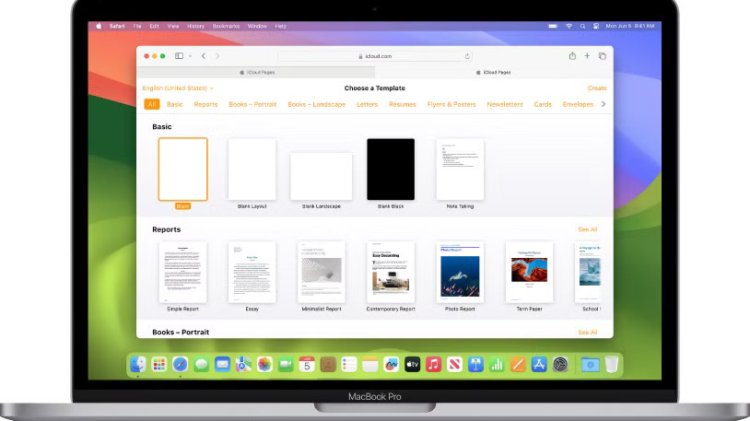Toggle the Safari sidebar
The width and height of the screenshot is (750, 421).
[x=179, y=56]
